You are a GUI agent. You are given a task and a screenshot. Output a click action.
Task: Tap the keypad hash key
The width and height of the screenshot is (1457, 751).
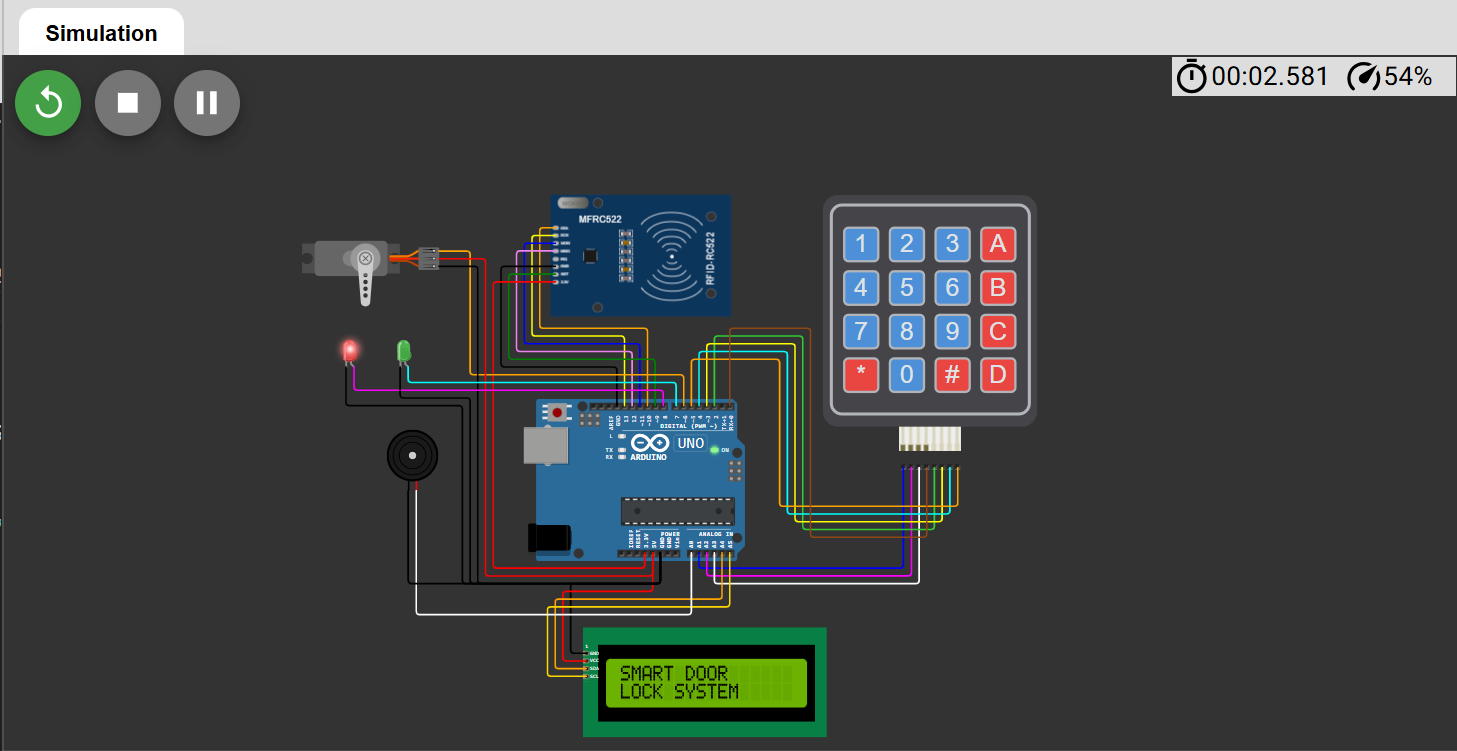pos(952,375)
